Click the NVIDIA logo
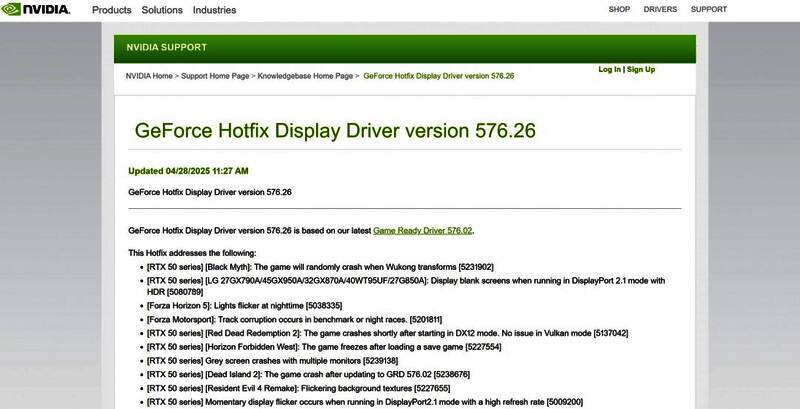 click(36, 10)
